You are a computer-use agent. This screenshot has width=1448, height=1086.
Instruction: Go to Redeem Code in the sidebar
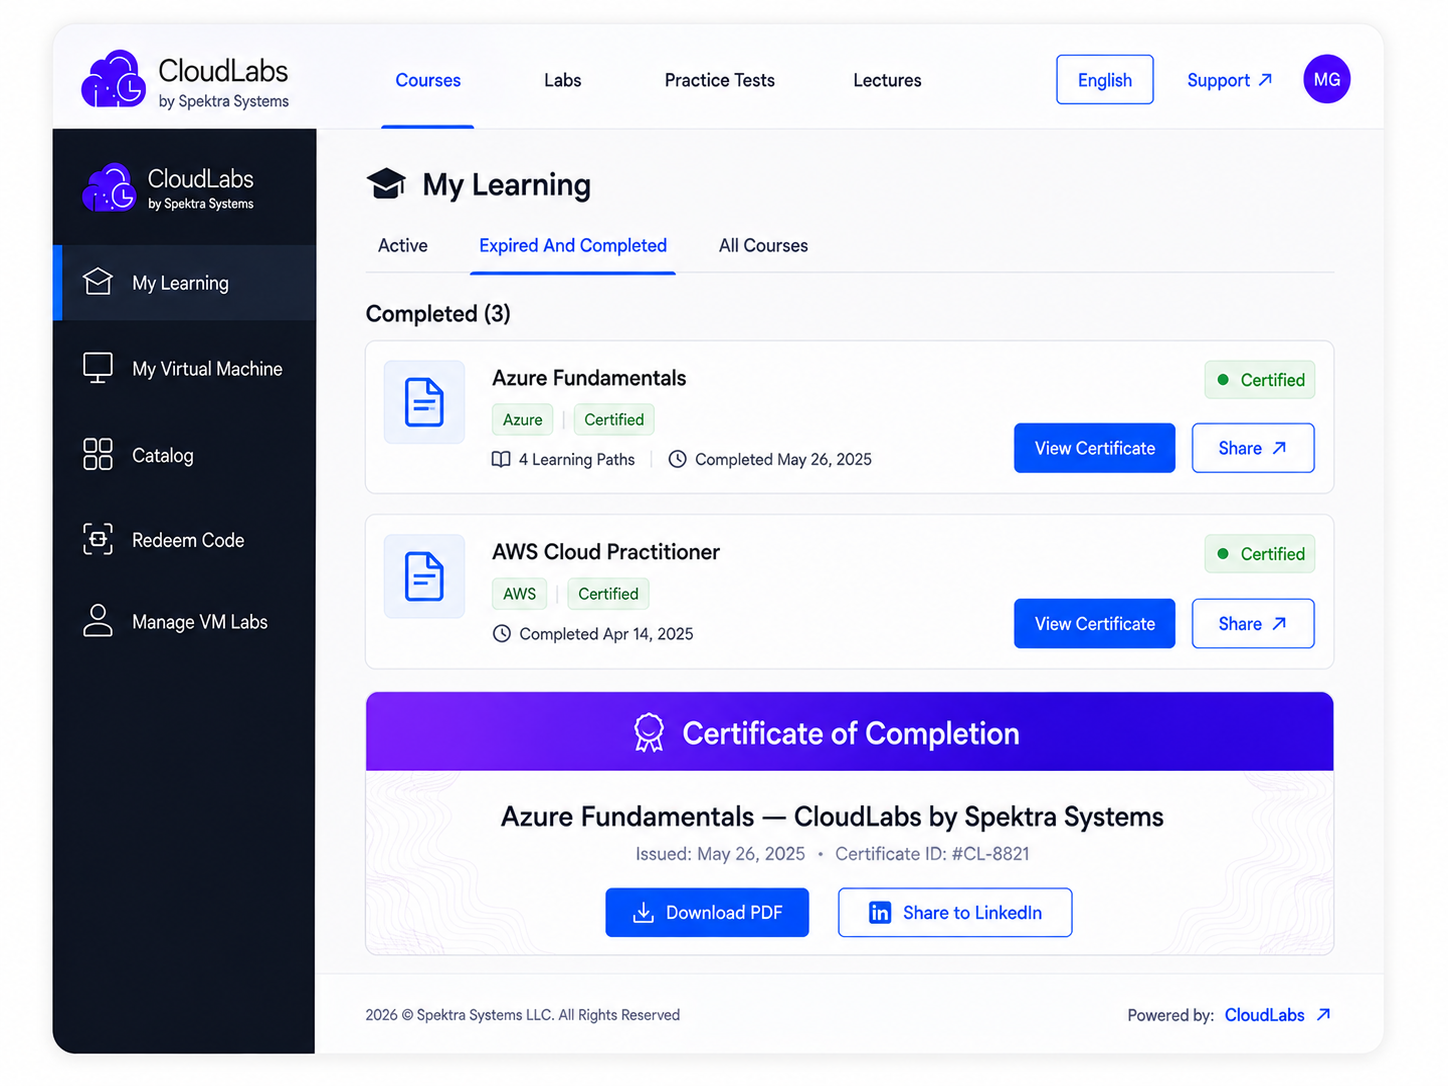click(185, 540)
